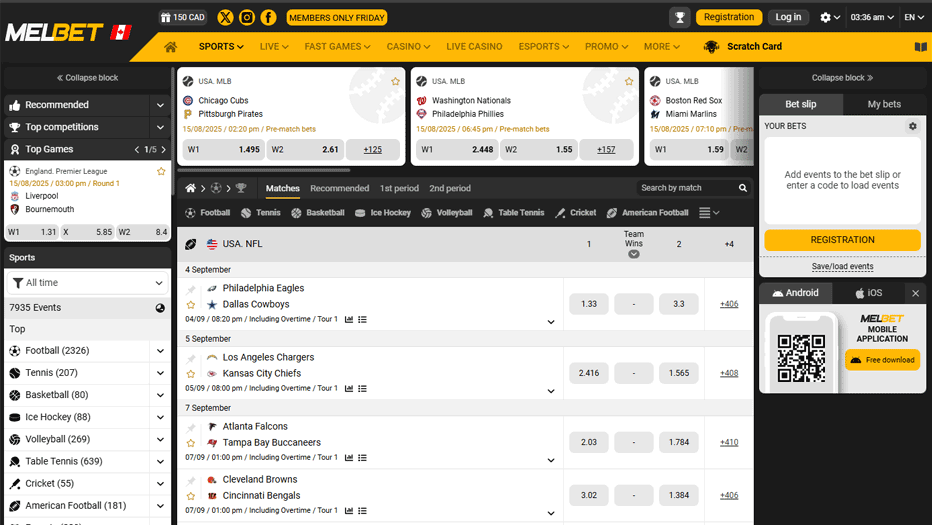This screenshot has height=525, width=932.
Task: Click the bet slip settings gear
Action: (x=912, y=126)
